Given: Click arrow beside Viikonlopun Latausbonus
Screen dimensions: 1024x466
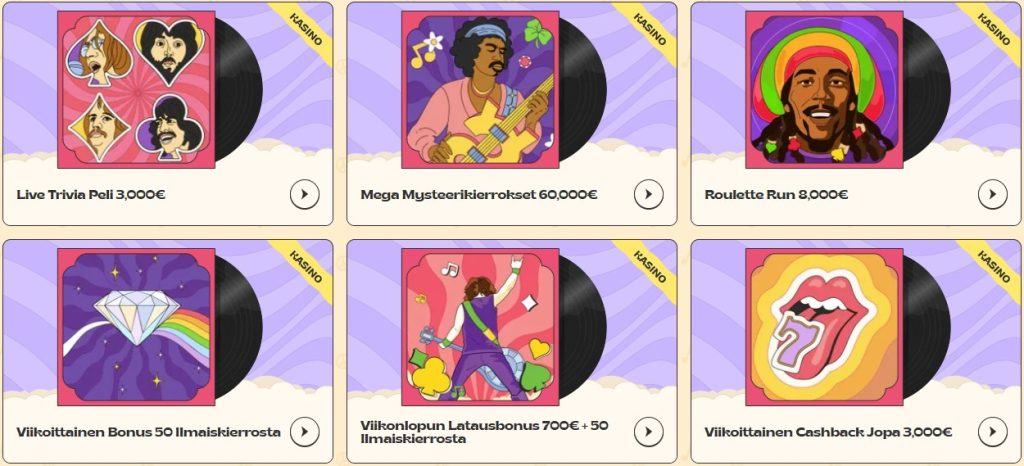Looking at the screenshot, I should click(x=648, y=431).
